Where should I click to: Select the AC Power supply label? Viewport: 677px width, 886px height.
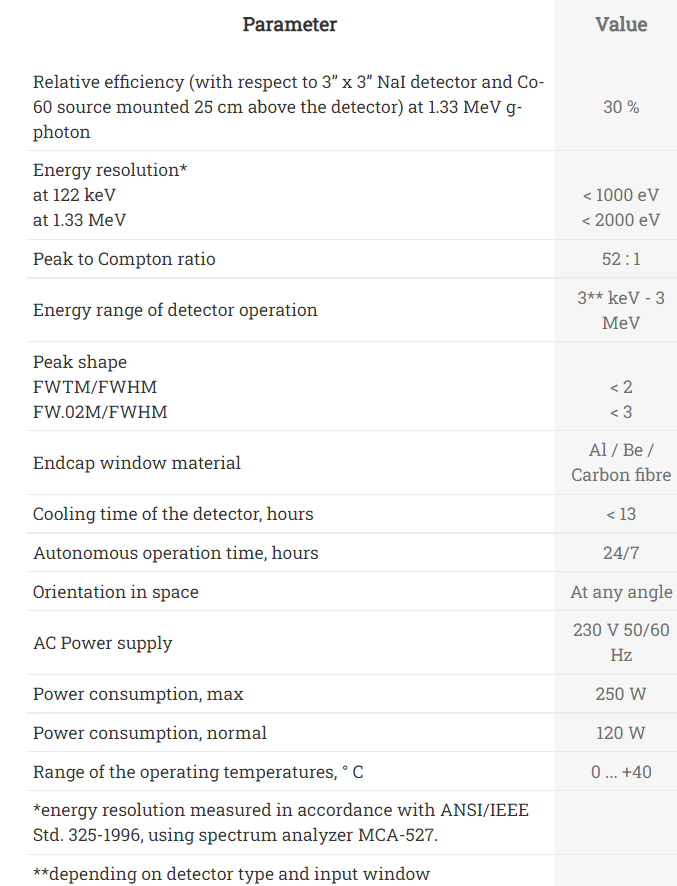(x=102, y=643)
